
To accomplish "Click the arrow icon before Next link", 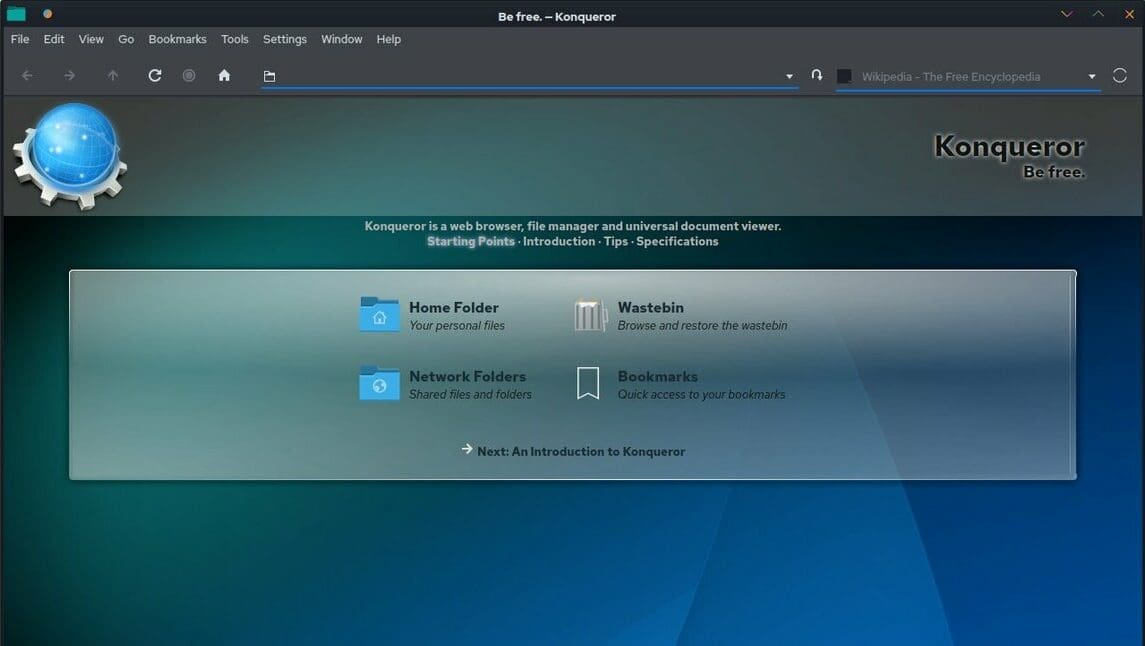I will click(467, 449).
